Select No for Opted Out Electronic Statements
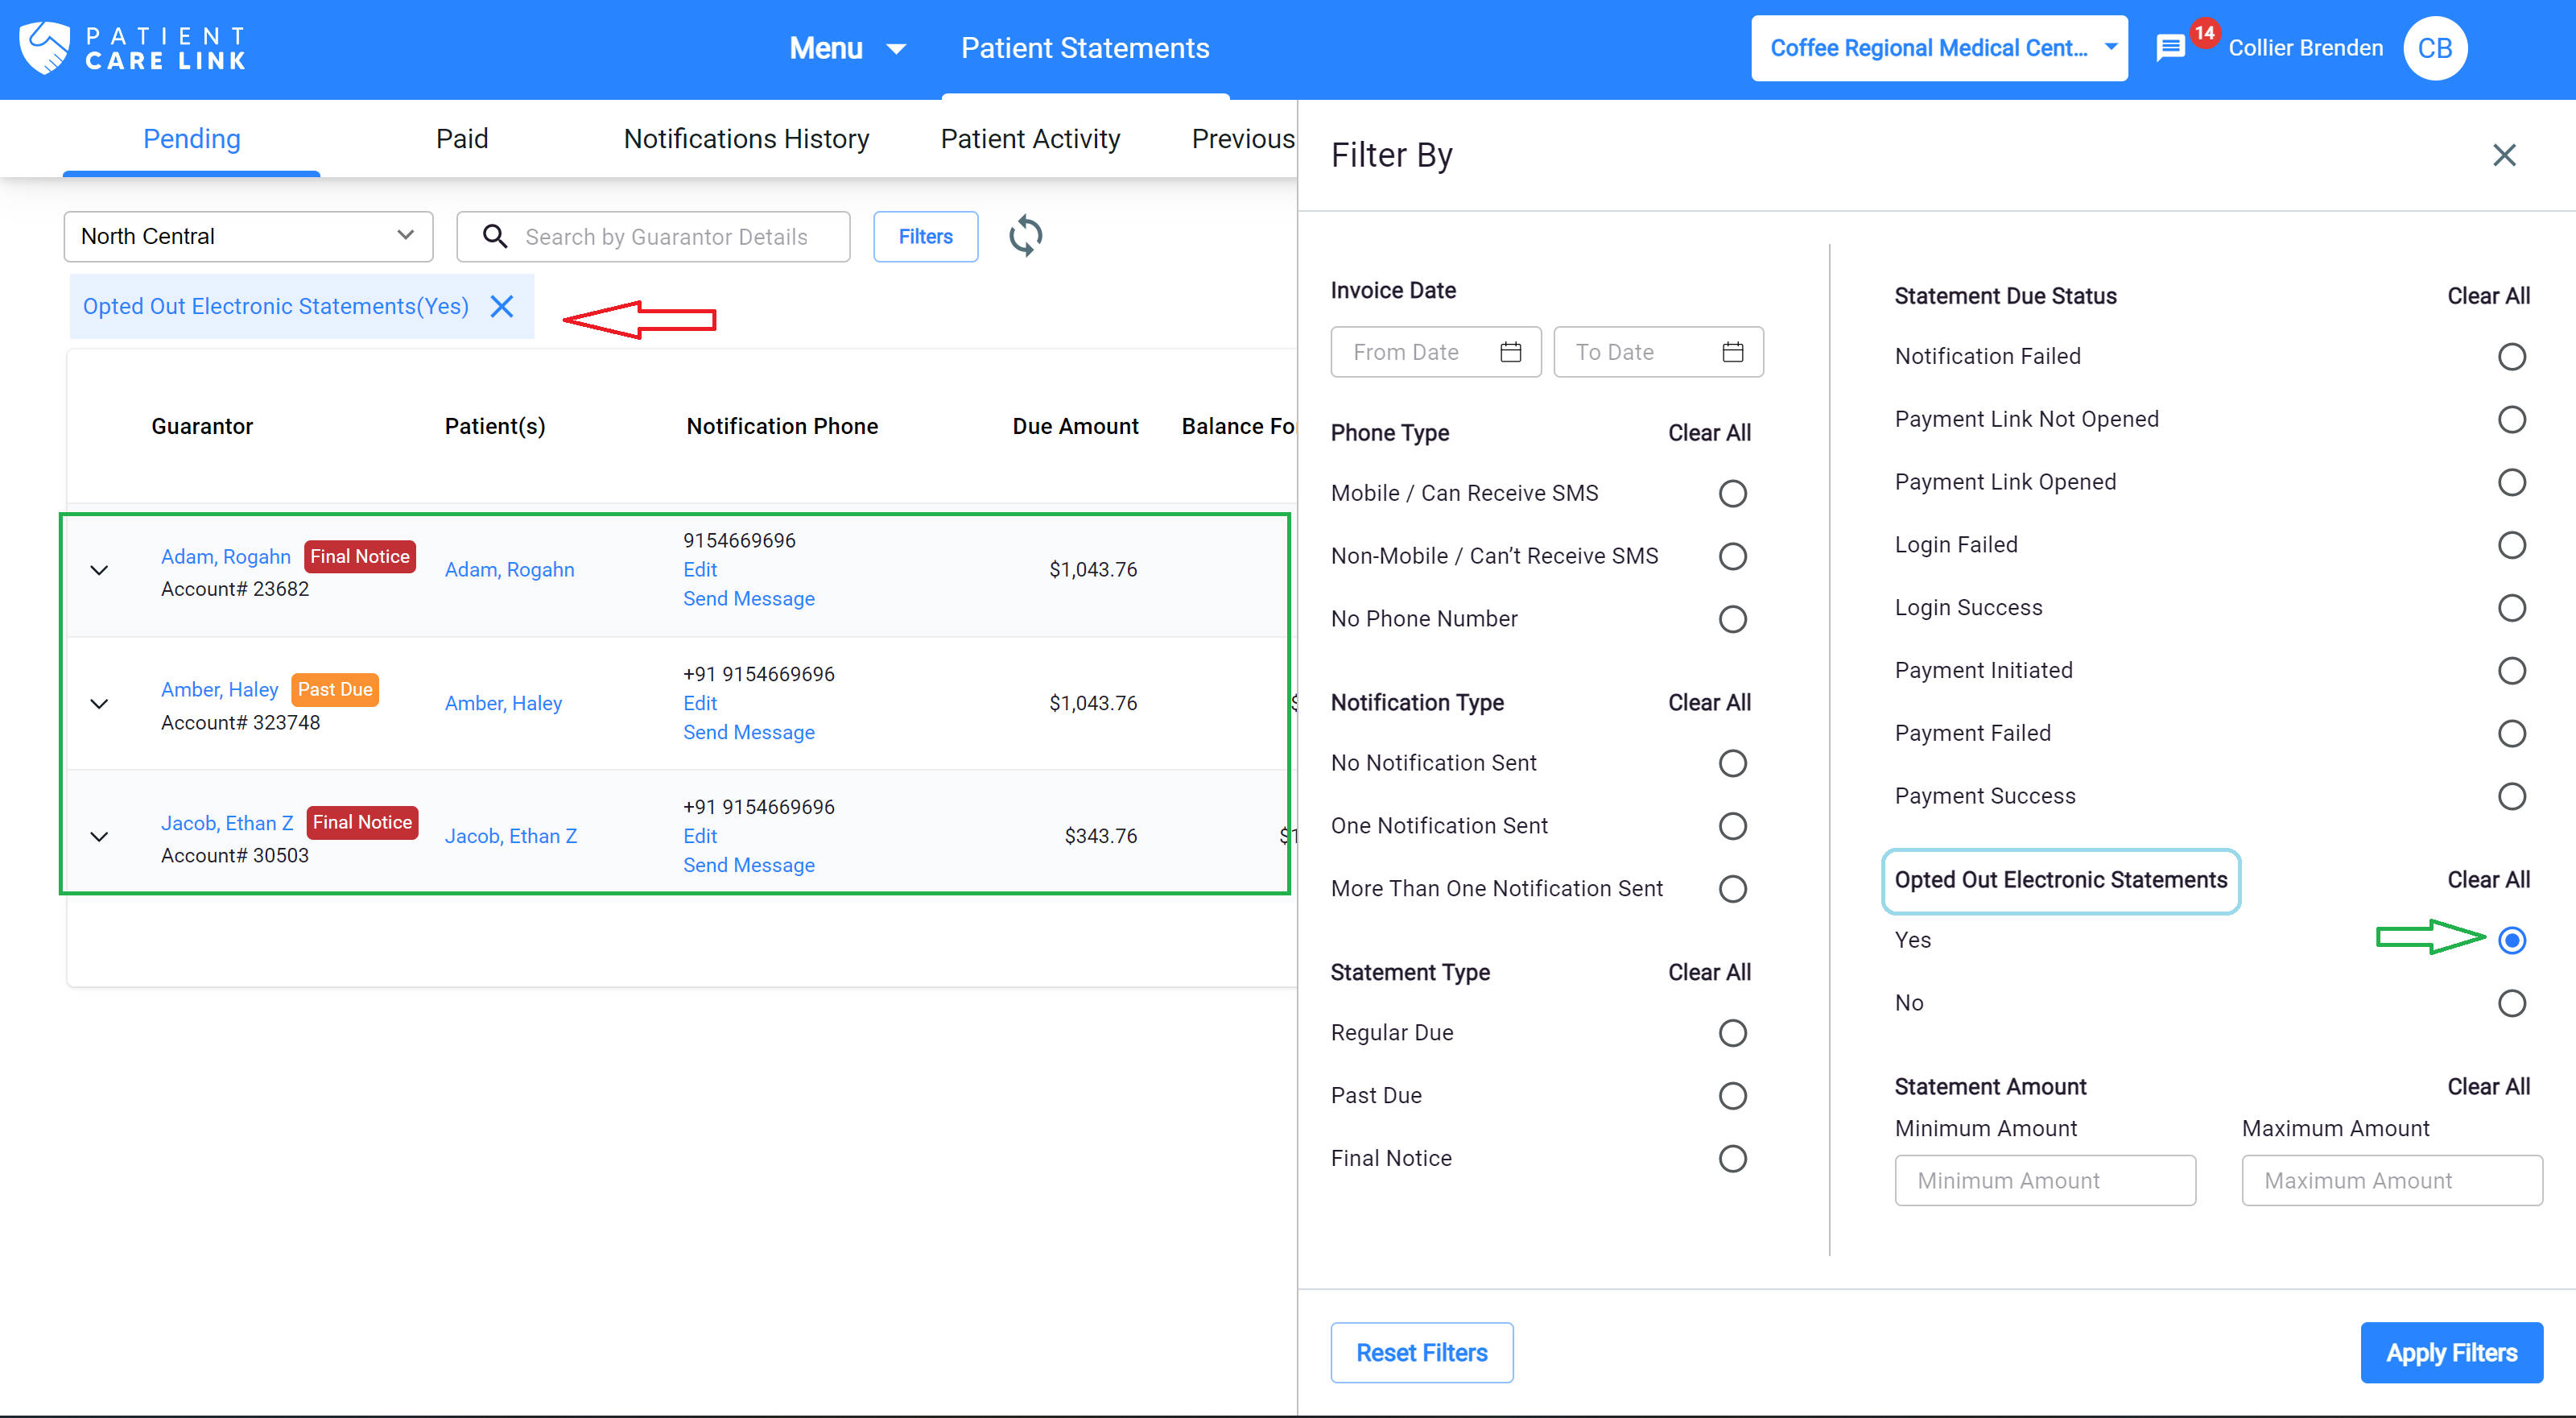 2511,1004
